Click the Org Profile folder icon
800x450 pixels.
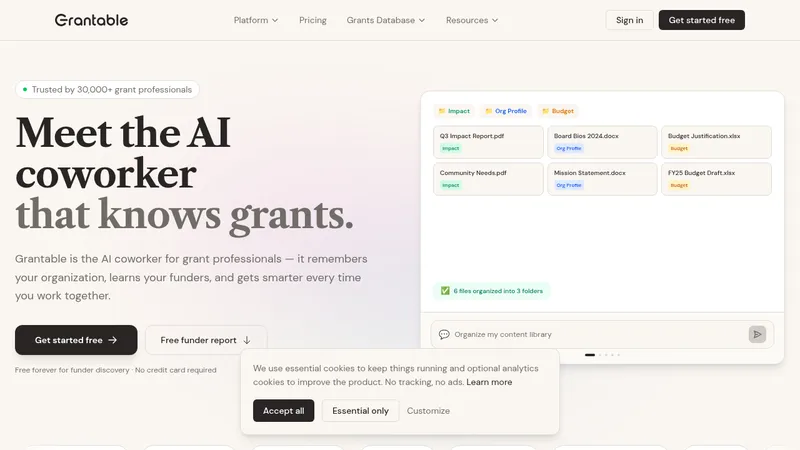(488, 111)
